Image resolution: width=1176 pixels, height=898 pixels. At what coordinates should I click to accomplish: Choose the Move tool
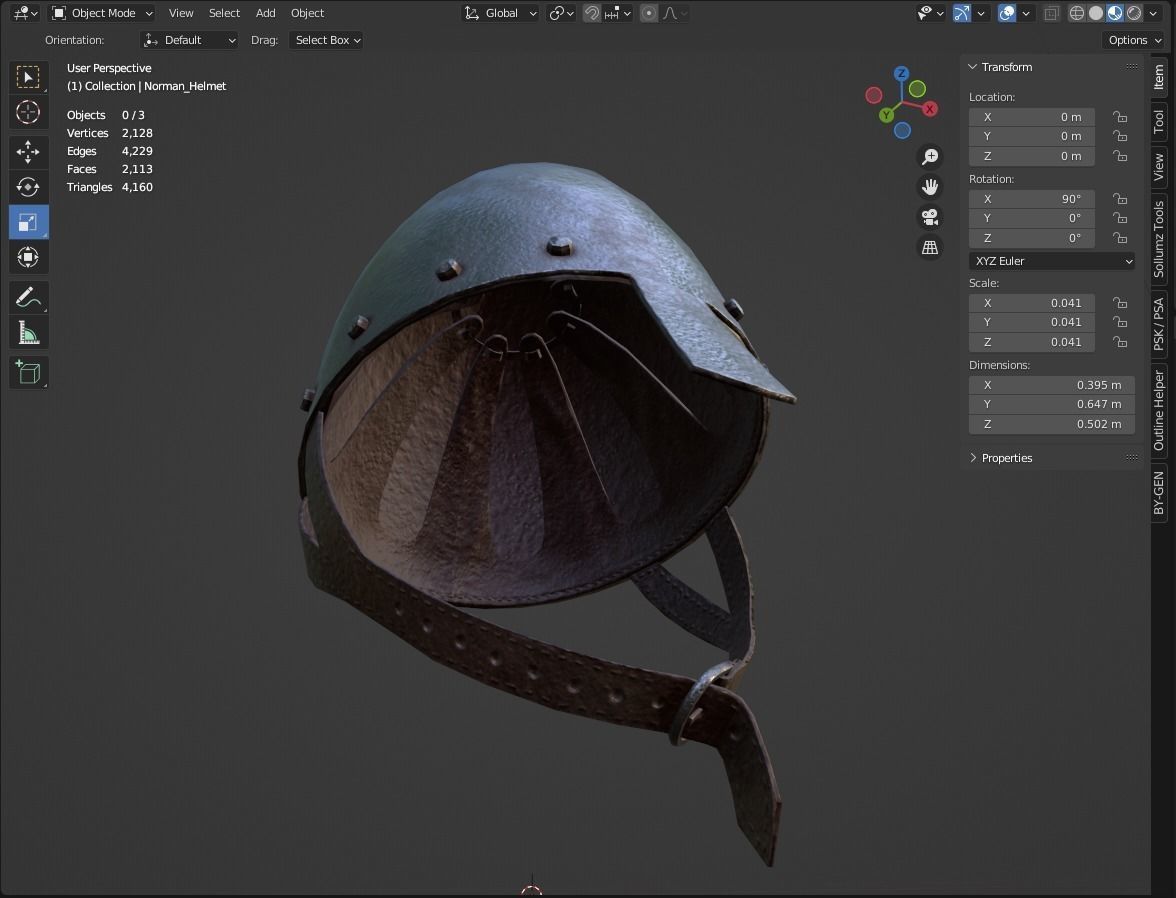[28, 152]
